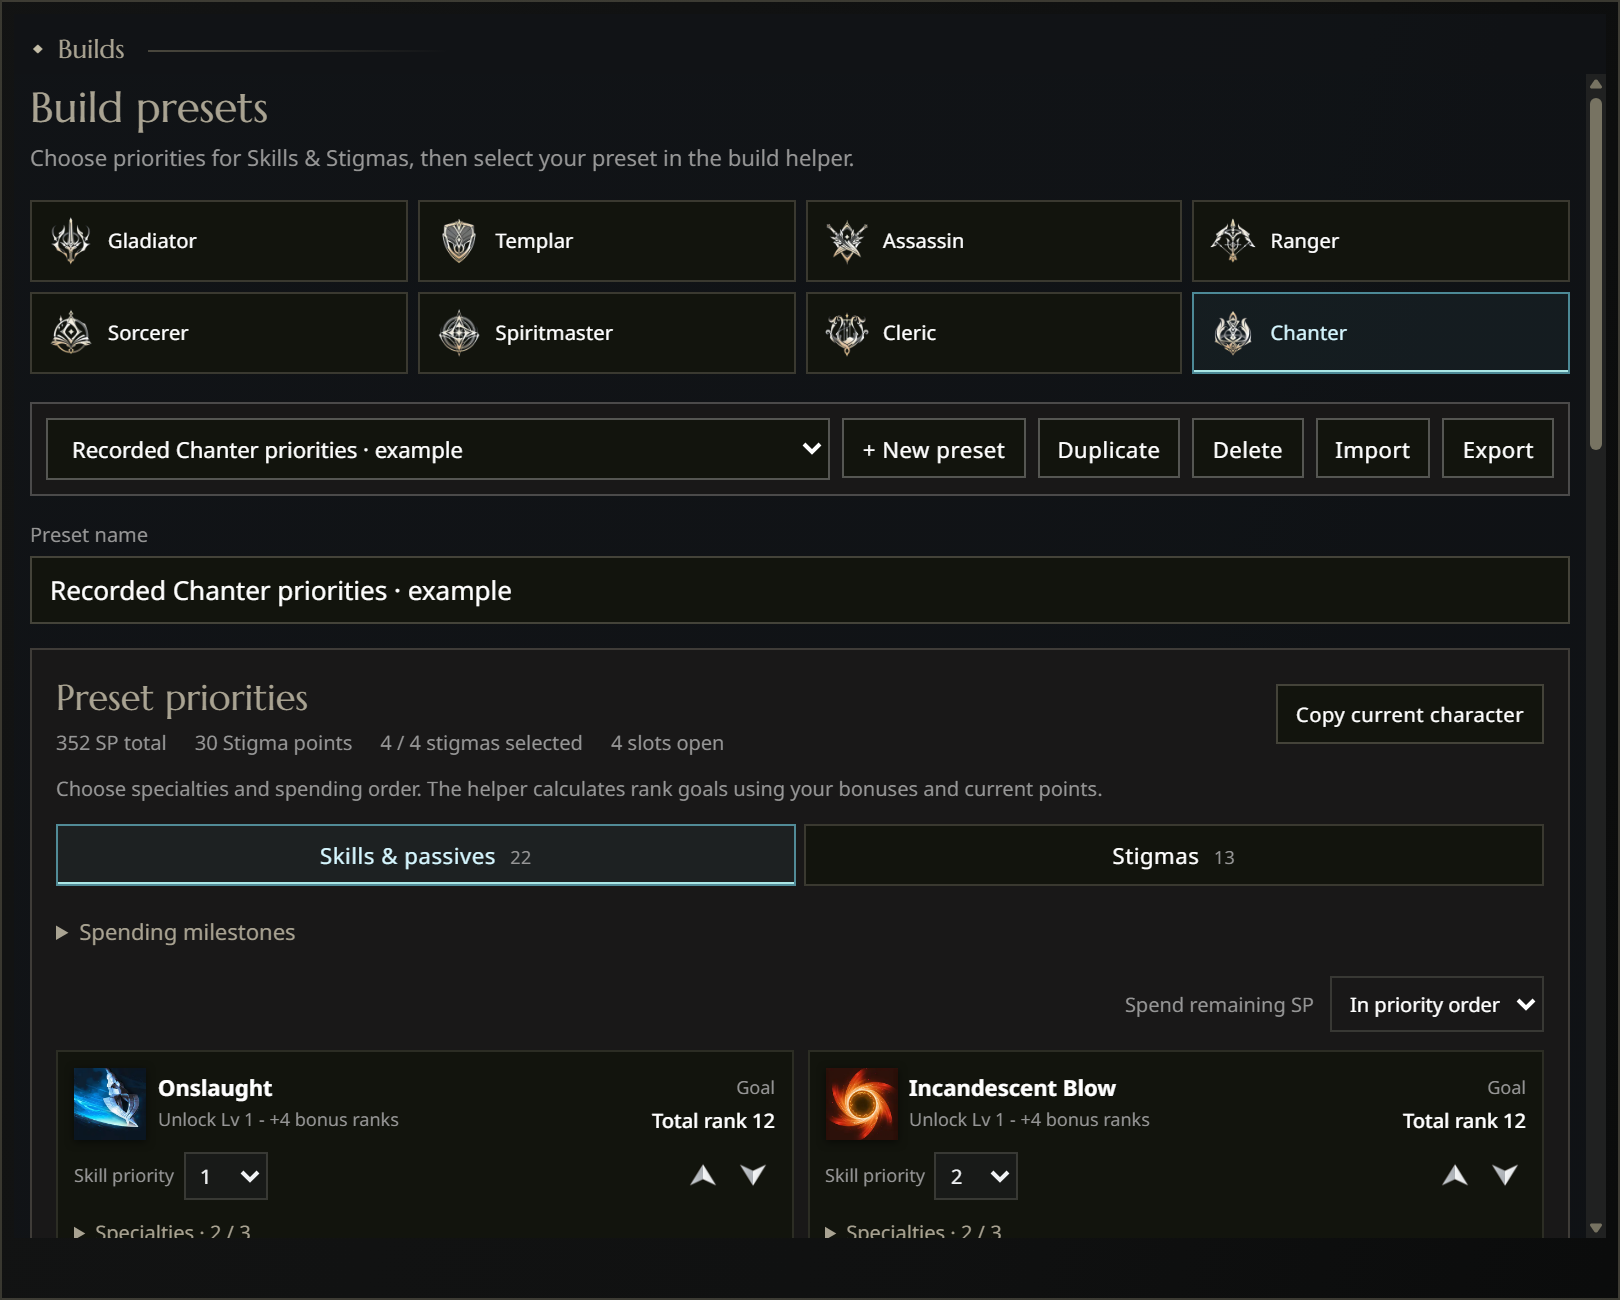Click the Incandescent Blow skill icon
Viewport: 1620px width, 1300px height.
tap(861, 1104)
